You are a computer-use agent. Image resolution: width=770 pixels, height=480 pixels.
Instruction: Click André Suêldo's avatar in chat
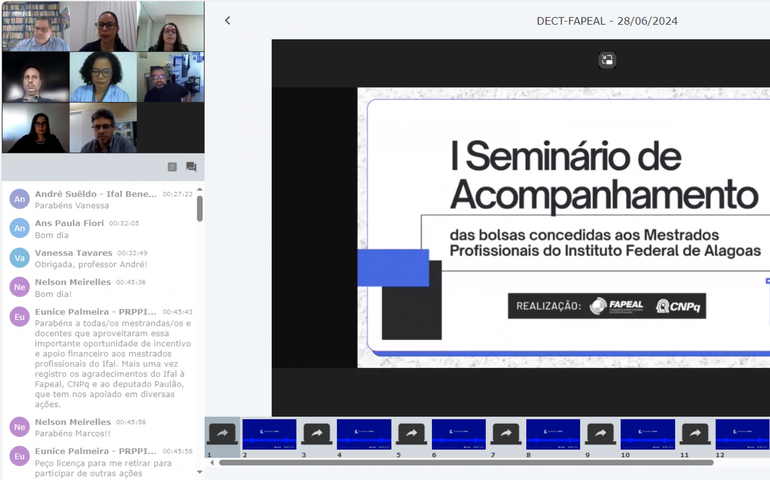(x=19, y=198)
